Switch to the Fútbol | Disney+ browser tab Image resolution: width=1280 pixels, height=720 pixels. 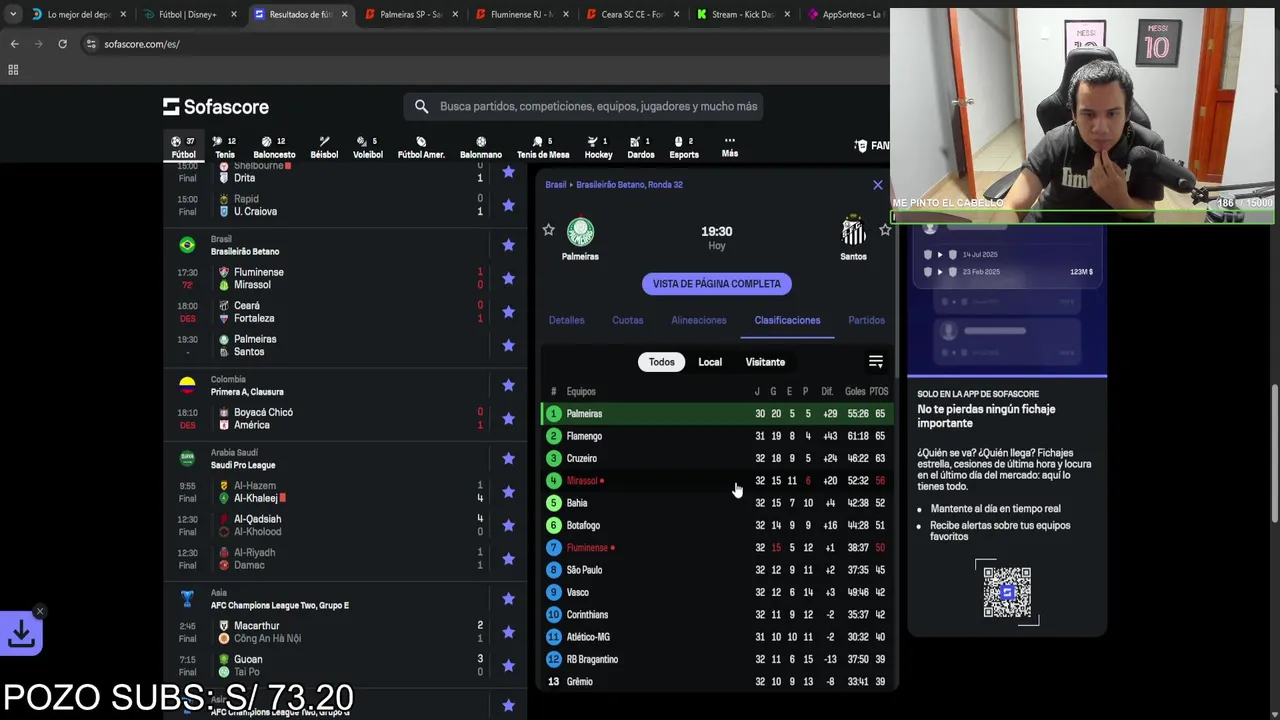tap(189, 14)
